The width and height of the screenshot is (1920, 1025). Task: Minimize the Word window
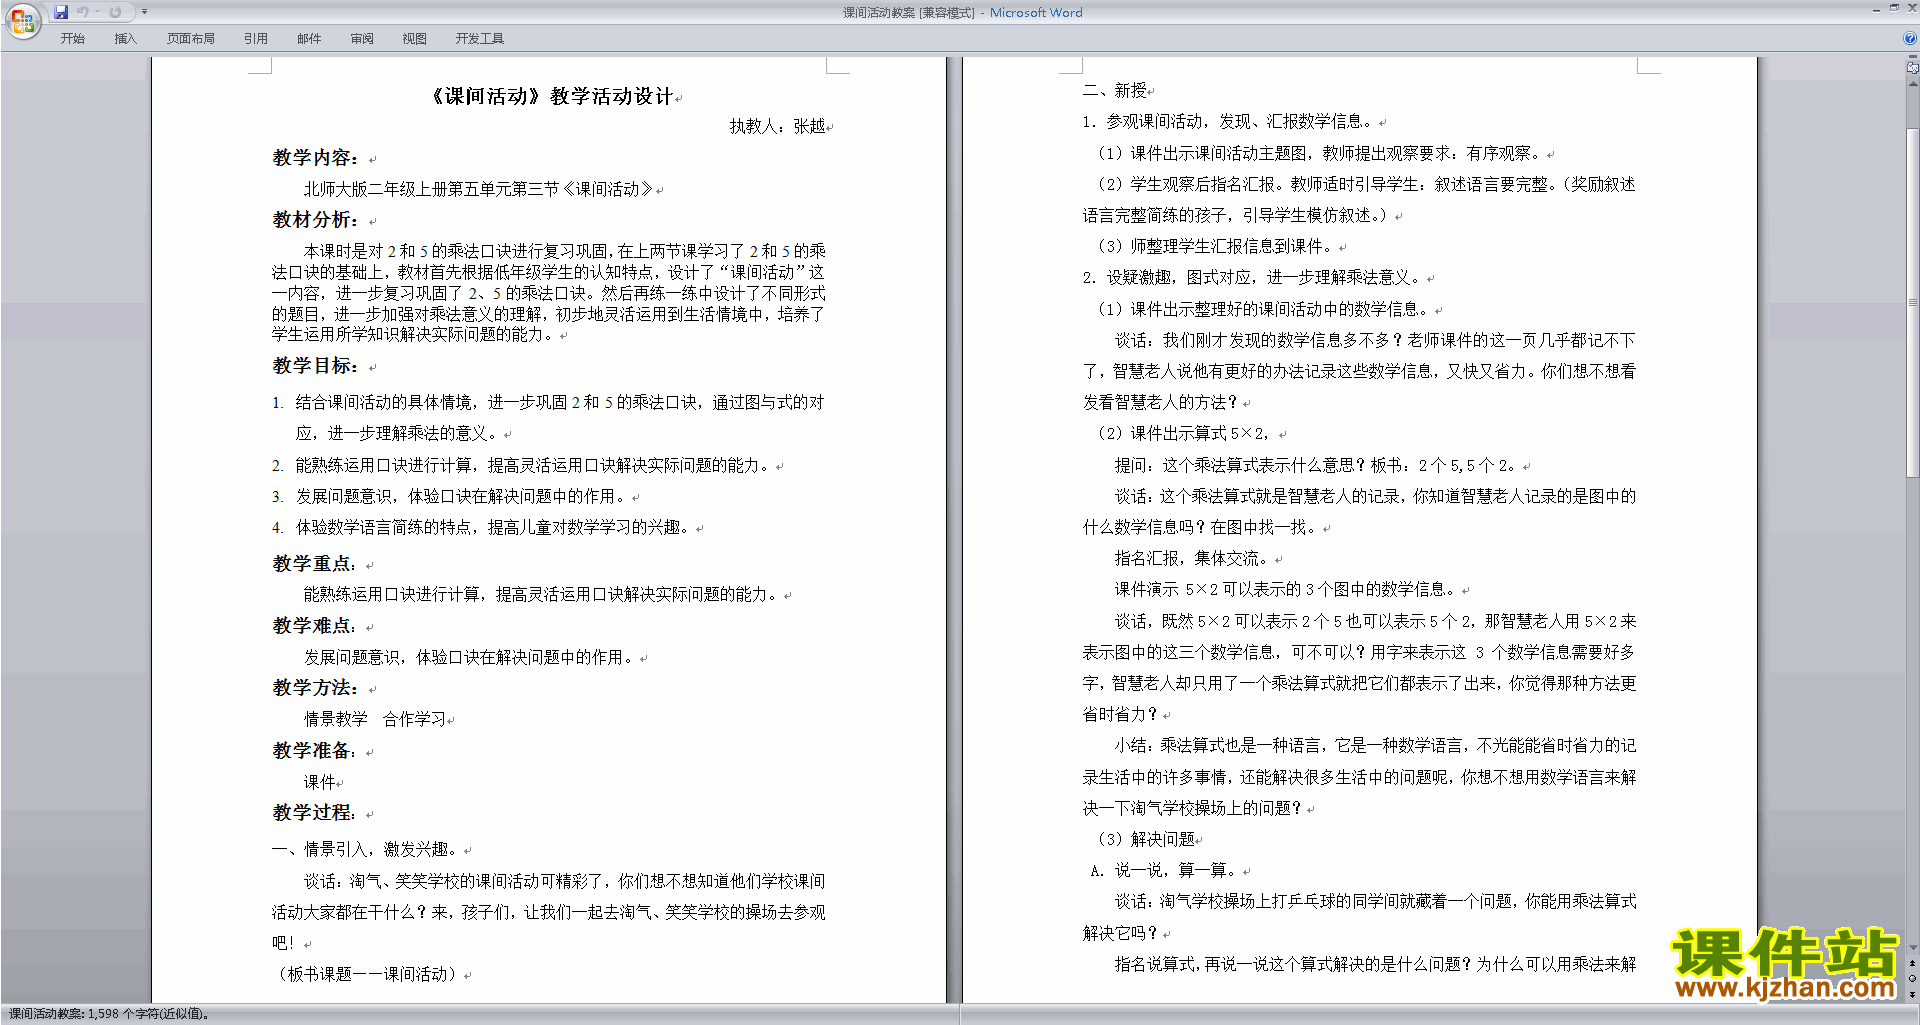coord(1876,9)
